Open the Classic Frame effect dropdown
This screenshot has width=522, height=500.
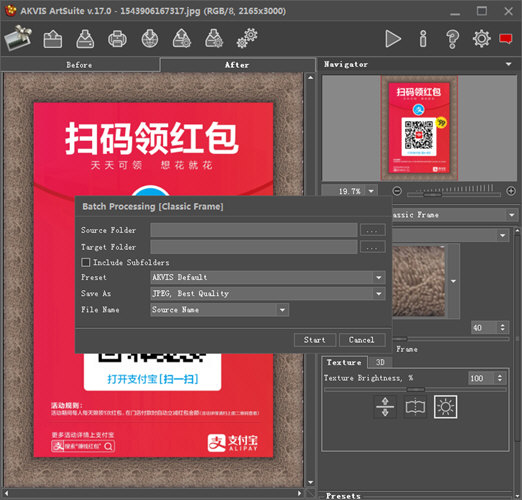pos(455,215)
